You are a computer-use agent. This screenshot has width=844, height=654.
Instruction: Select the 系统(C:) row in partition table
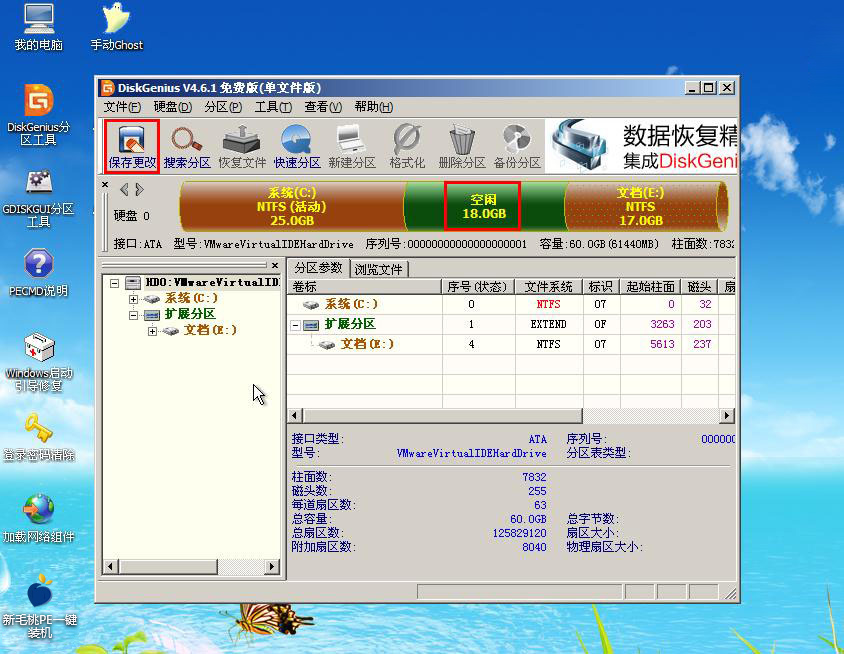pyautogui.click(x=511, y=305)
